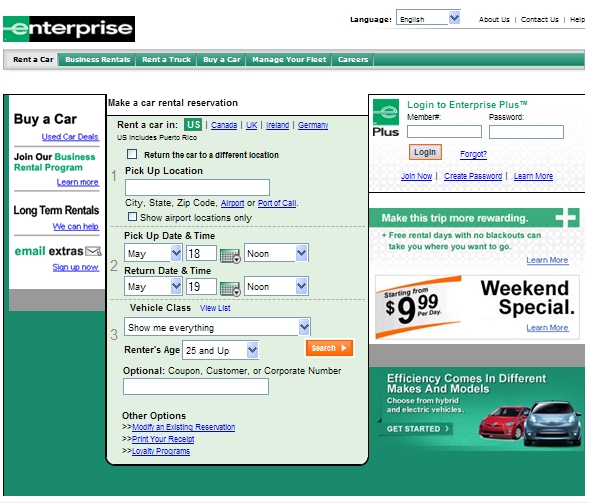Image resolution: width=589 pixels, height=503 pixels.
Task: Click Learn More in the login box
Action: tap(533, 176)
